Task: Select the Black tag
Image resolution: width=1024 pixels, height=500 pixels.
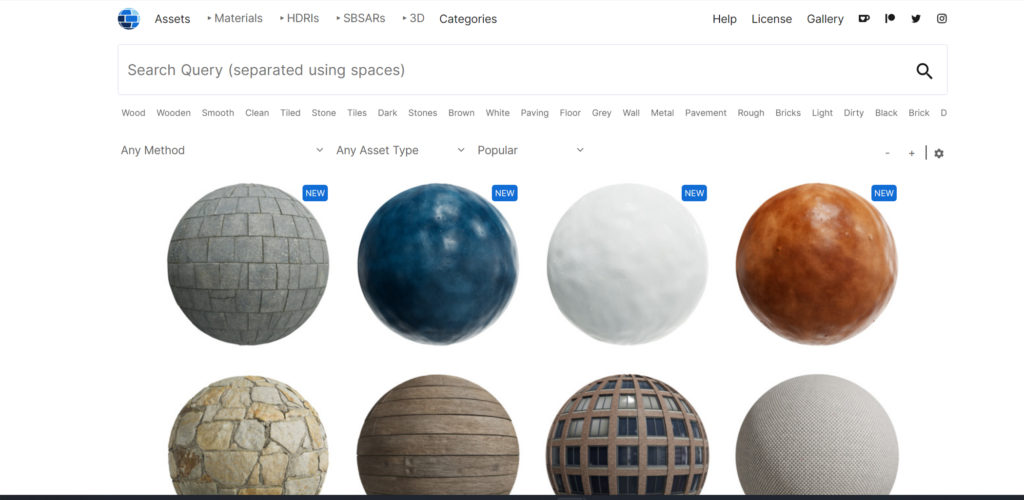Action: 886,113
